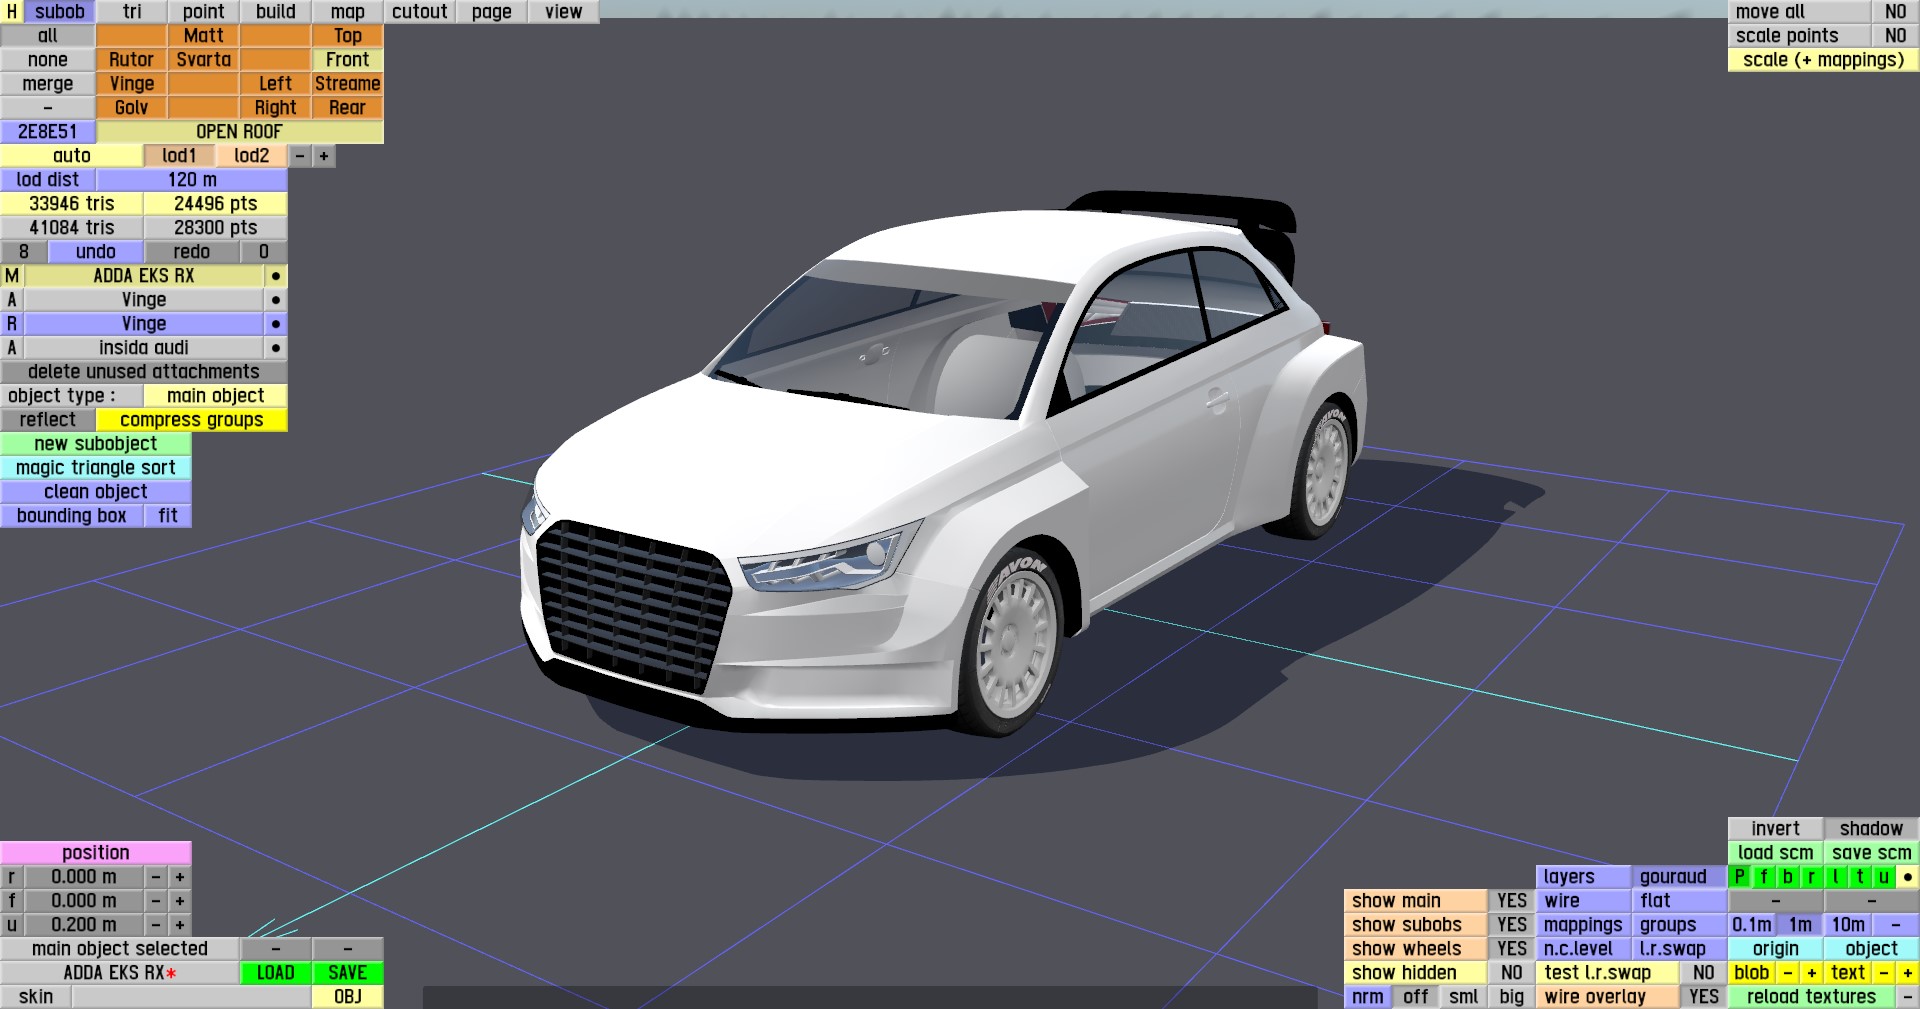Image resolution: width=1920 pixels, height=1009 pixels.
Task: Toggle show wheels YES setting
Action: pyautogui.click(x=1512, y=948)
